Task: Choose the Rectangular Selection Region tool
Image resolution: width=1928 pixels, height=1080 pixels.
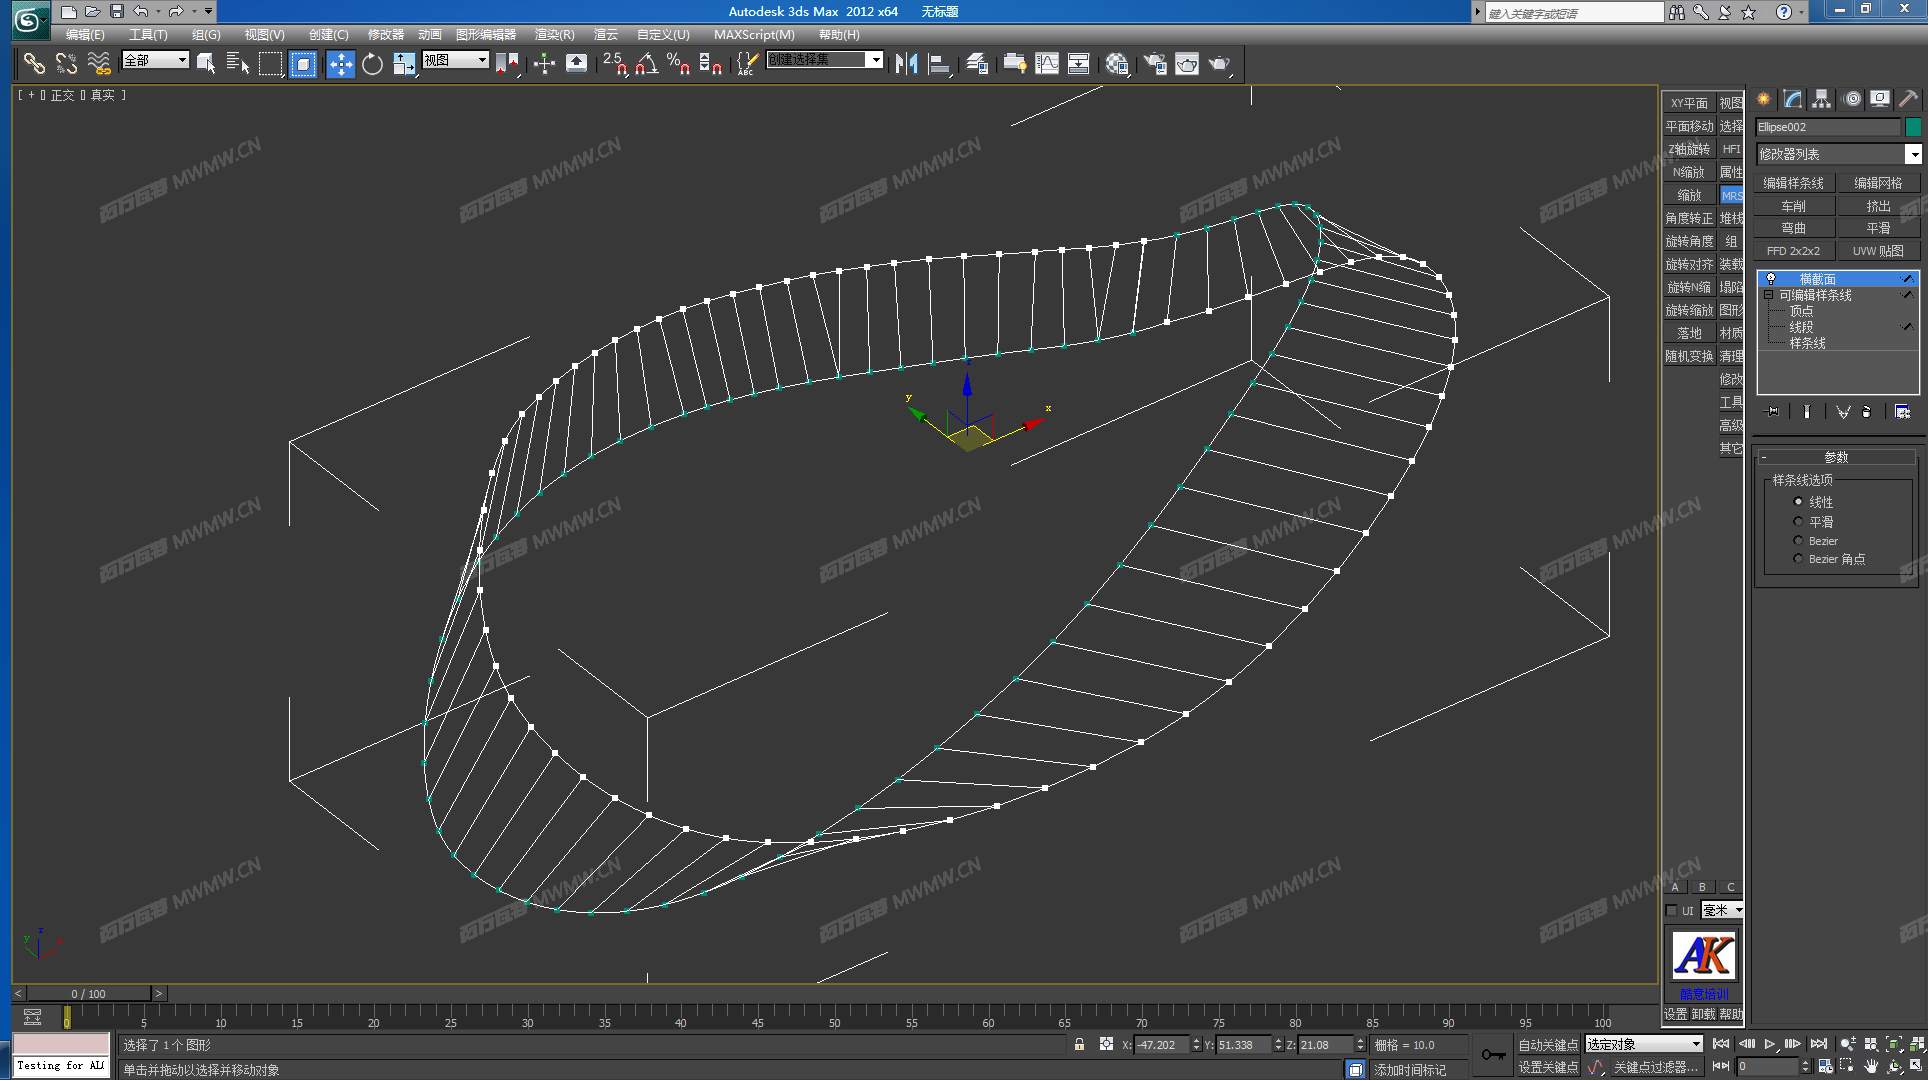Action: point(270,63)
